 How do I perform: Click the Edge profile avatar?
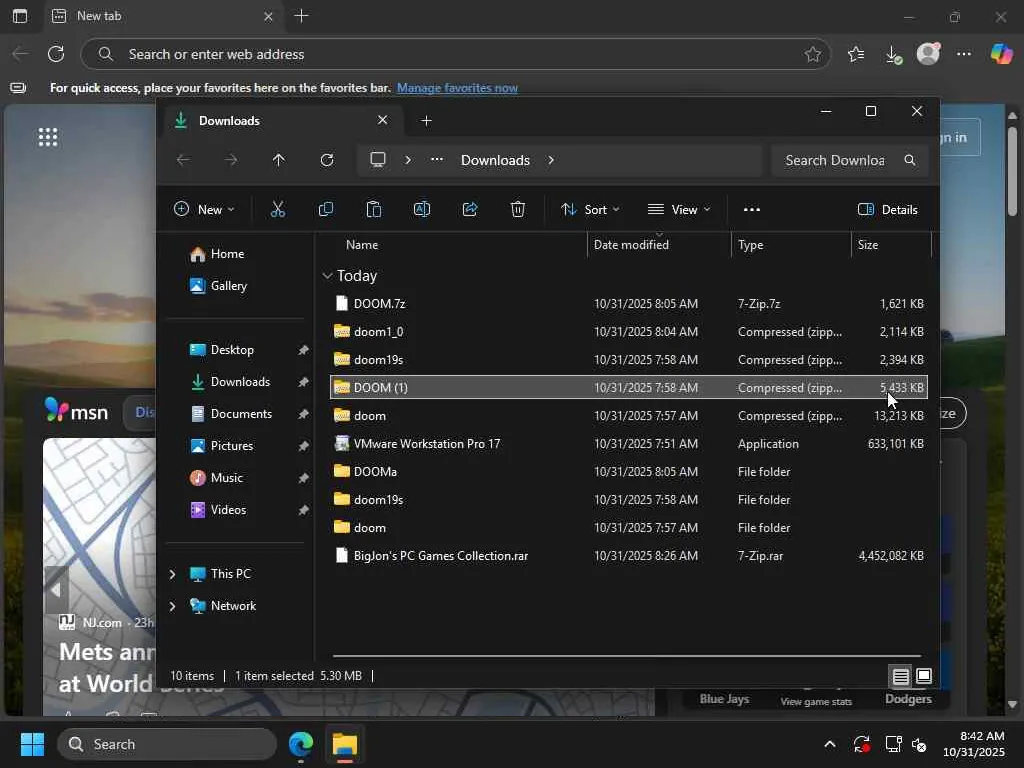[928, 54]
